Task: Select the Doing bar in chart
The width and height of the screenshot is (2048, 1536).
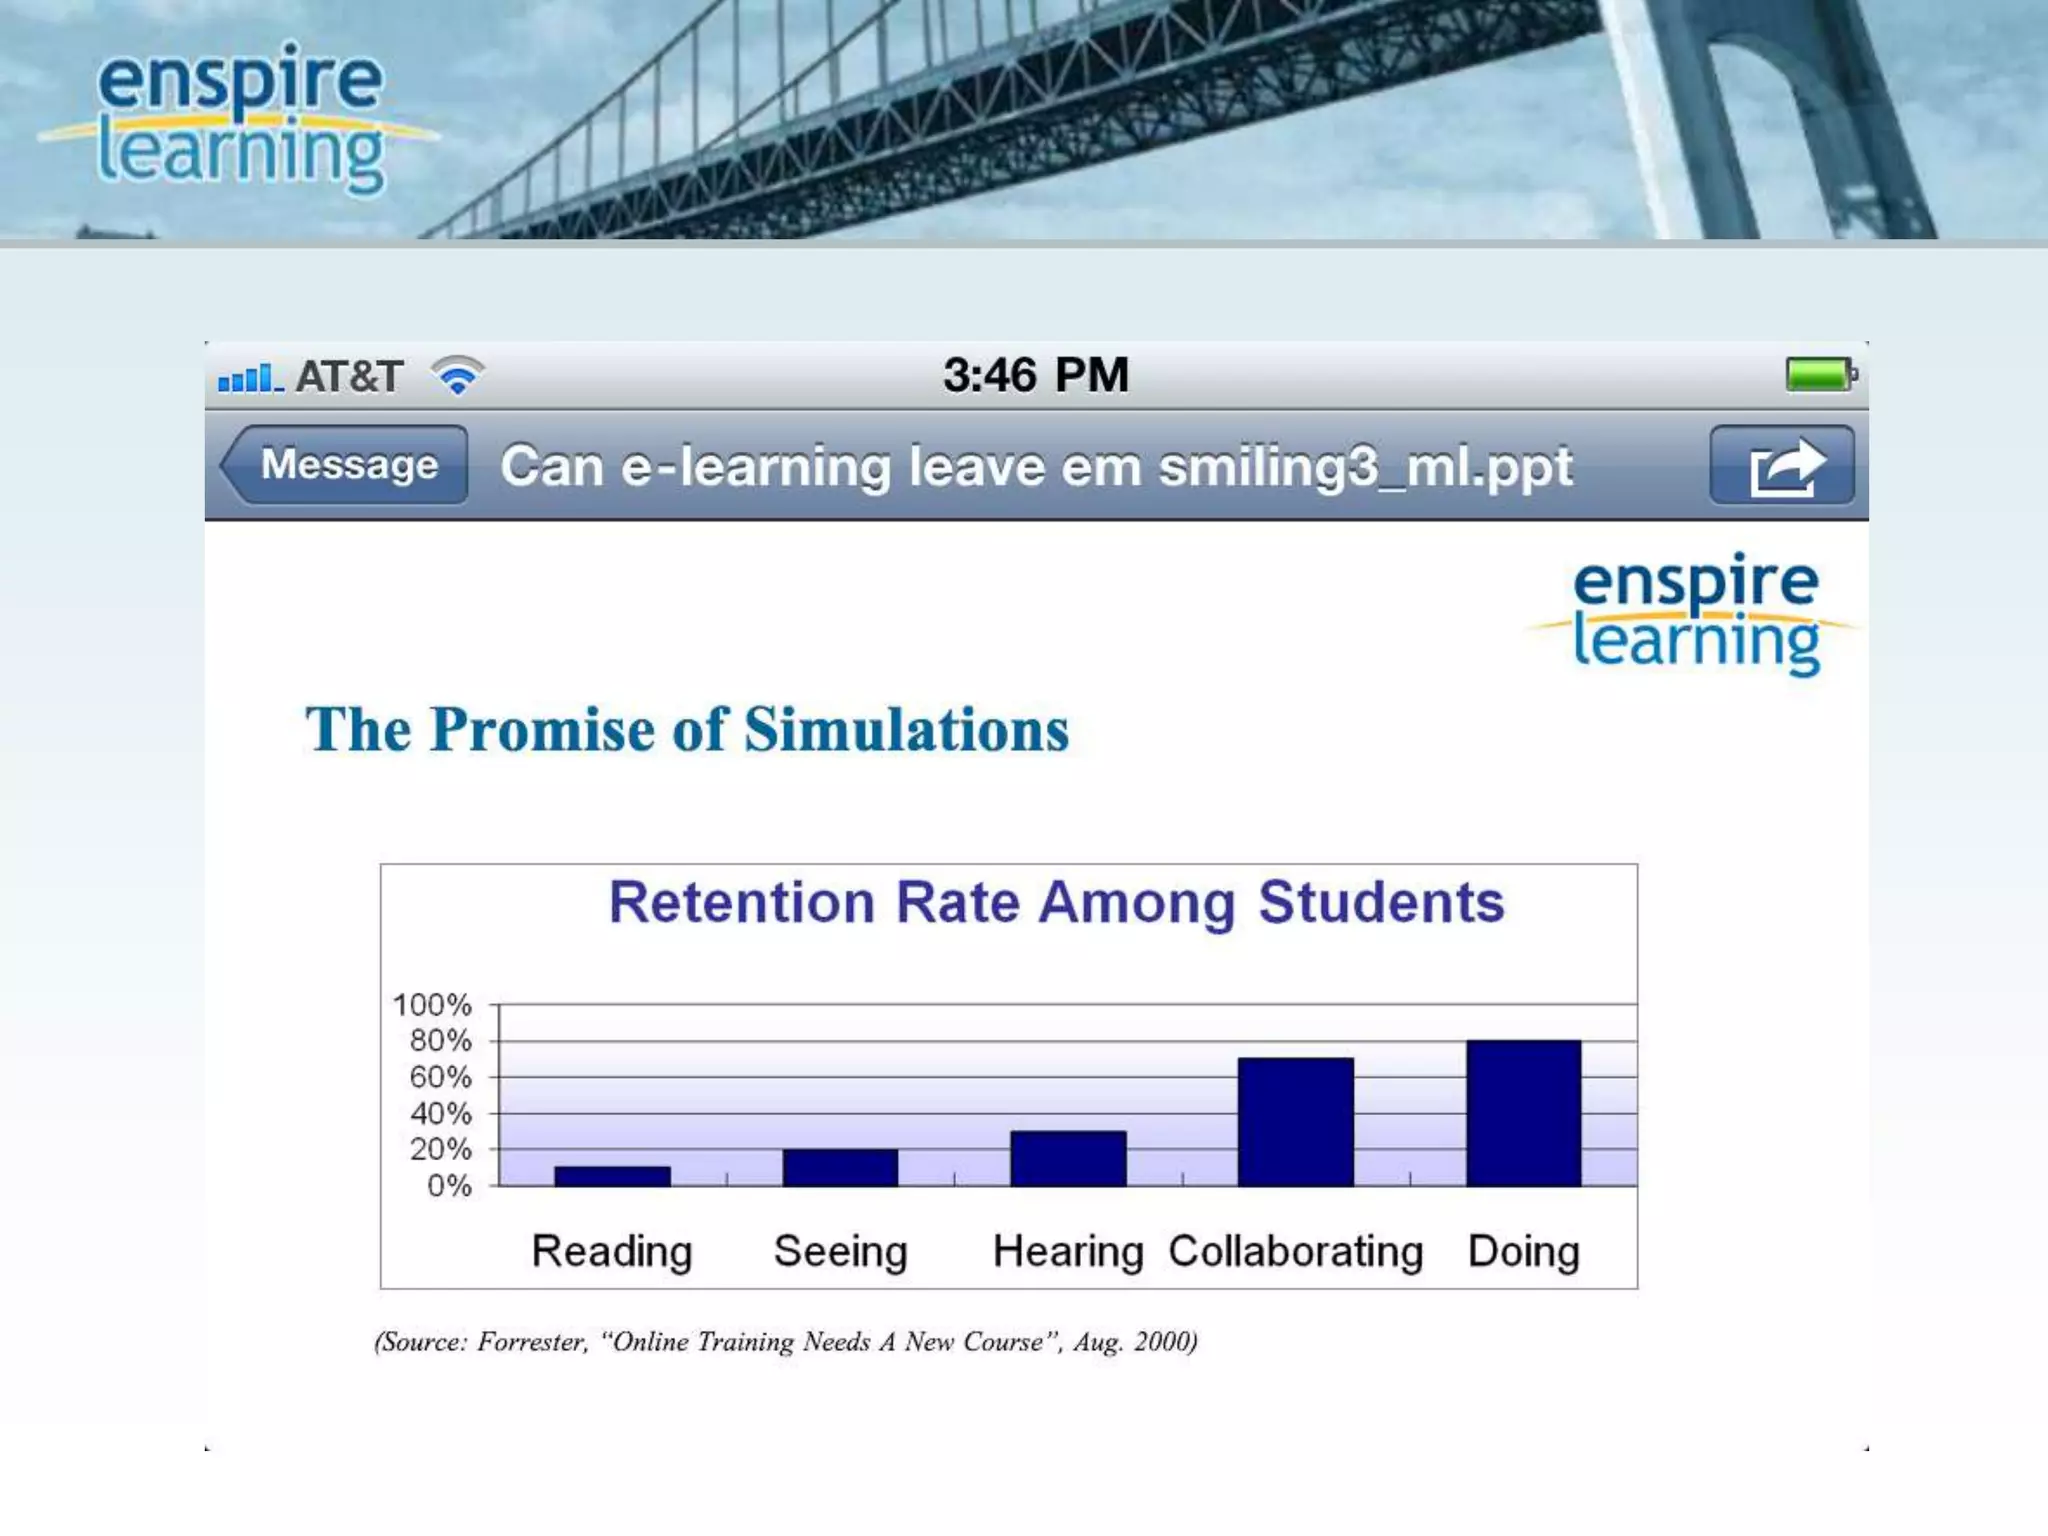Action: 1523,1113
